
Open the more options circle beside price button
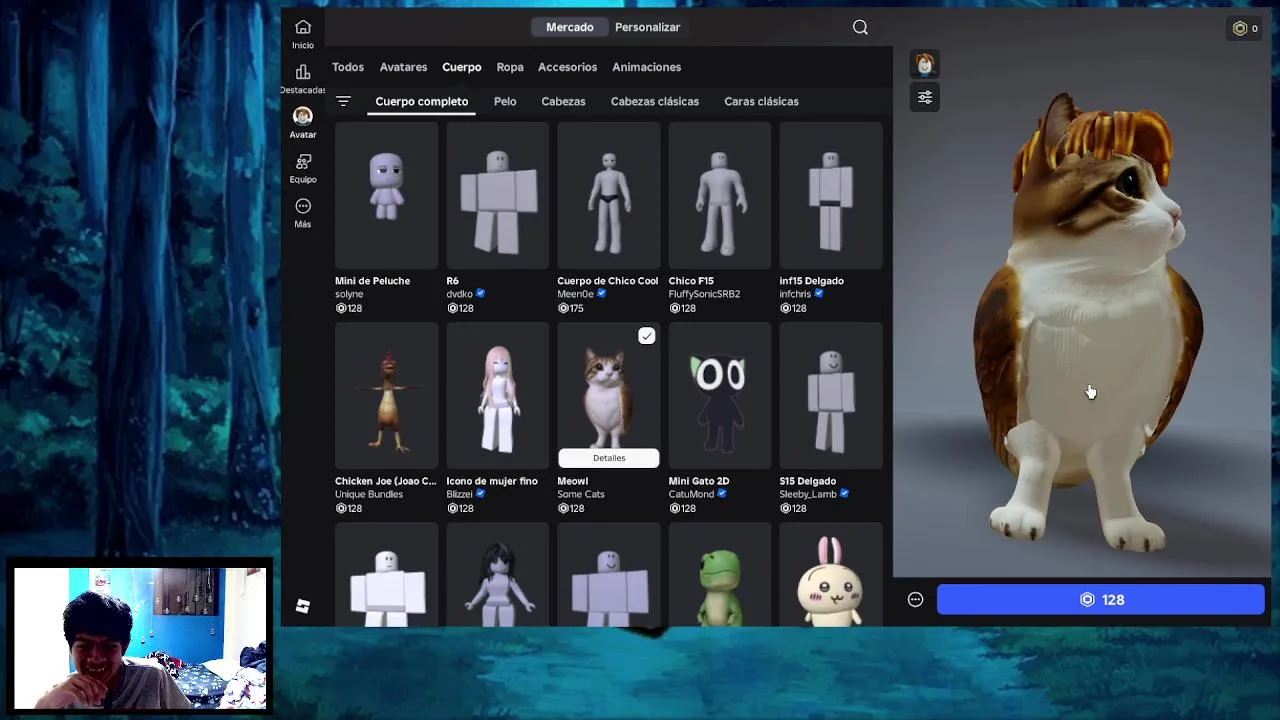[x=915, y=599]
